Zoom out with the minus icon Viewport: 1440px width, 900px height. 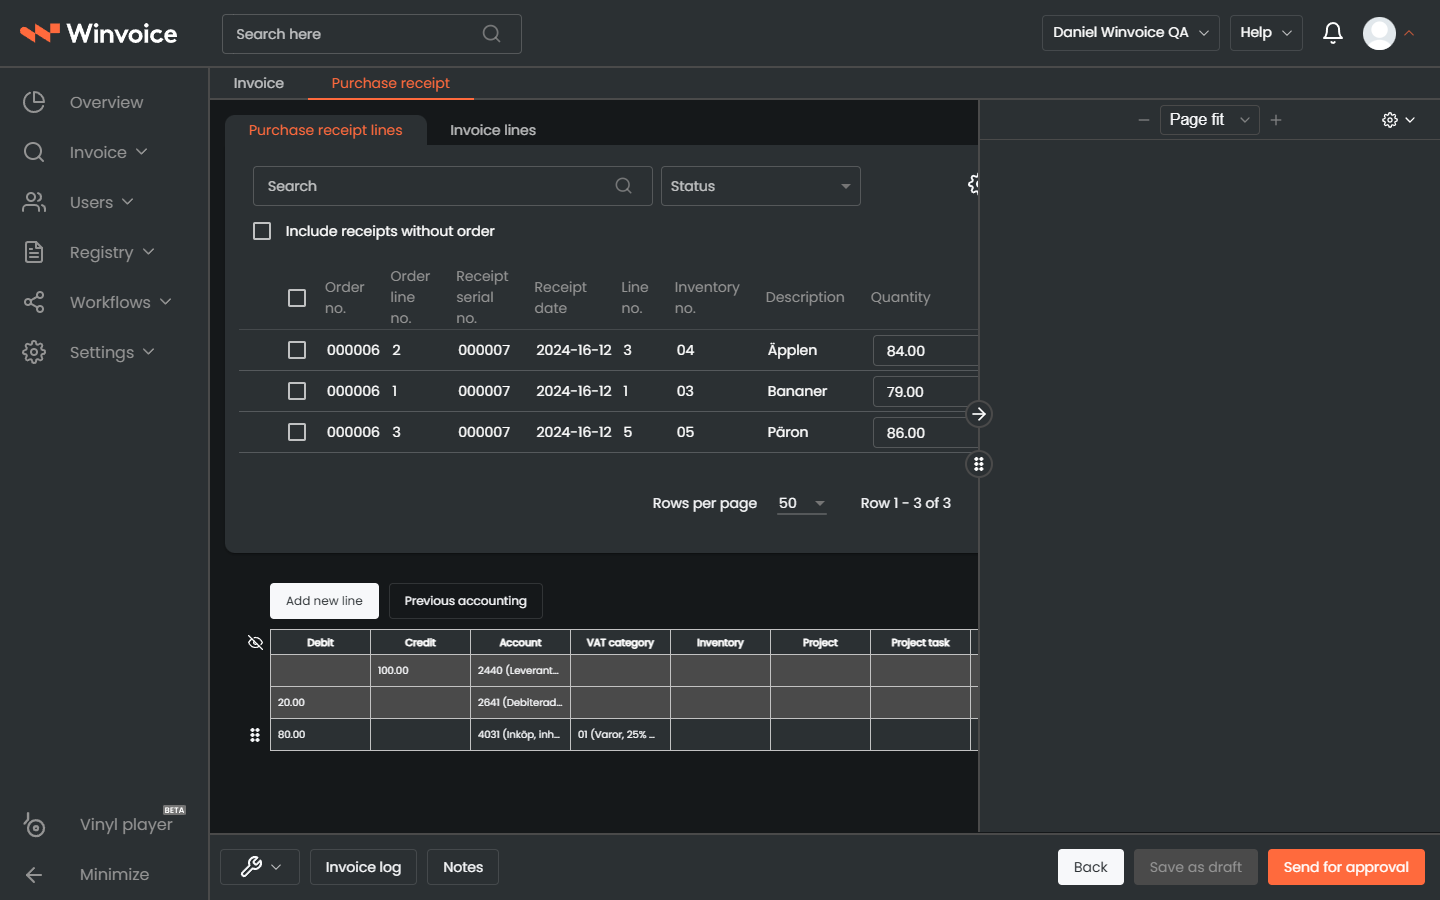[x=1144, y=120]
